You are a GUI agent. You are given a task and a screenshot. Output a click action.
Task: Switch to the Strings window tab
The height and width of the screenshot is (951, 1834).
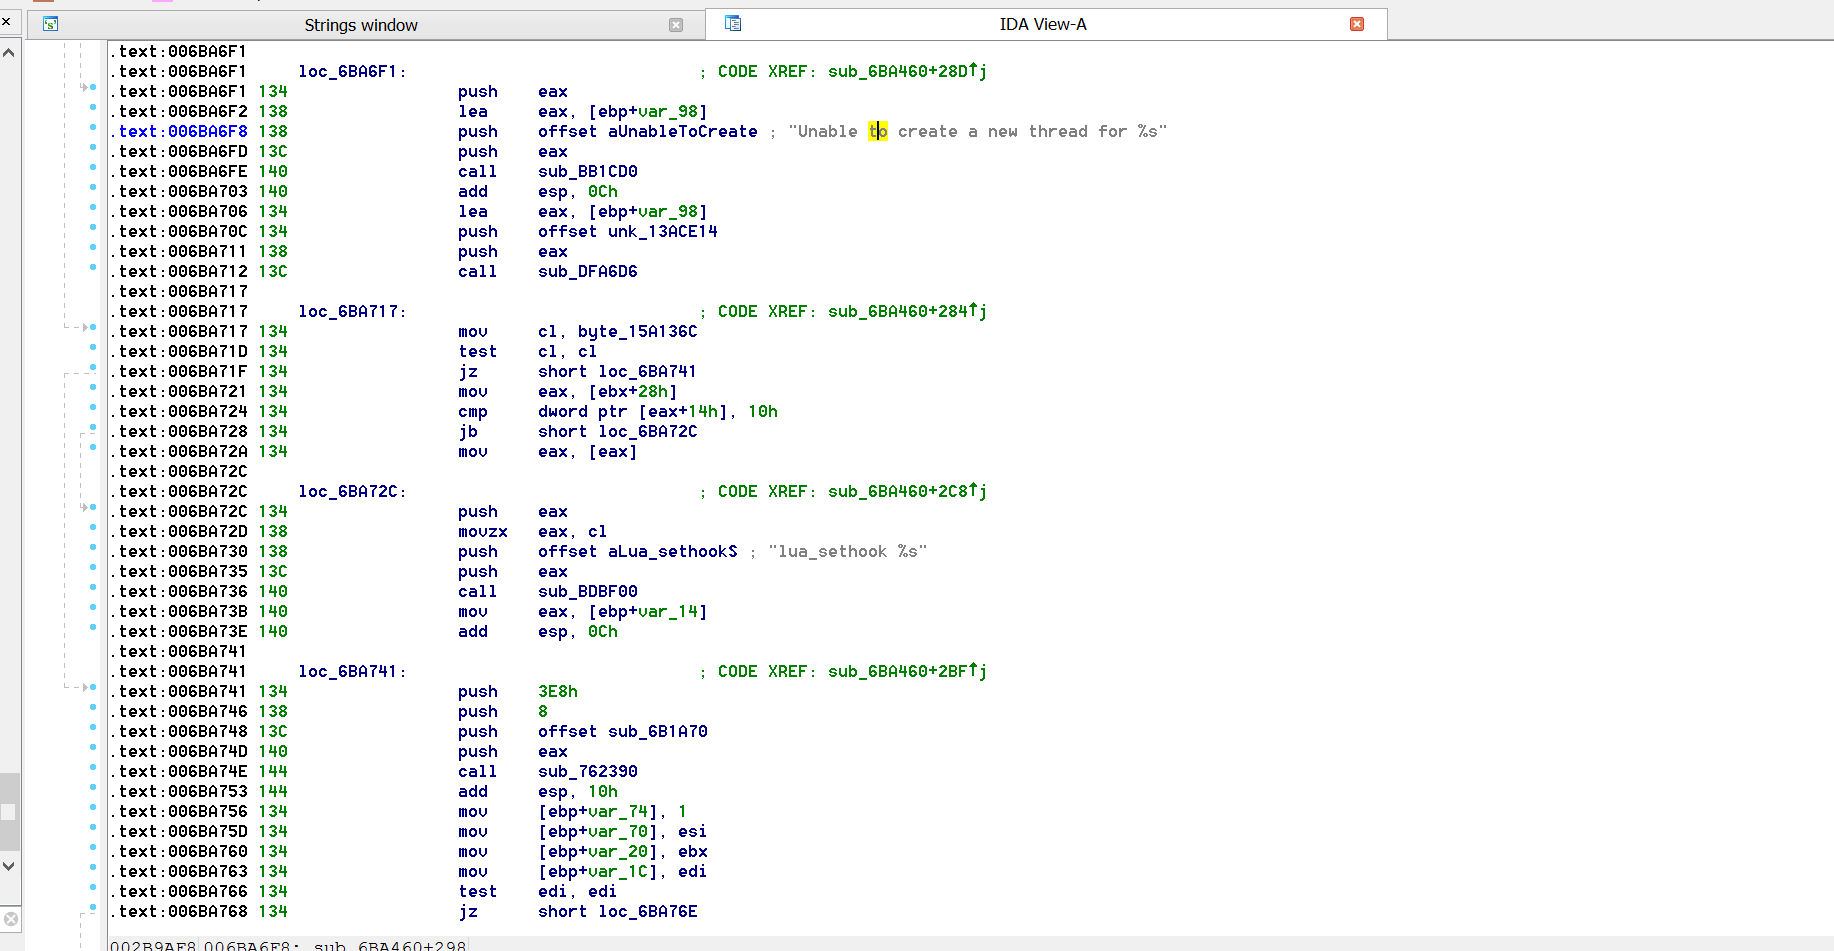click(360, 25)
